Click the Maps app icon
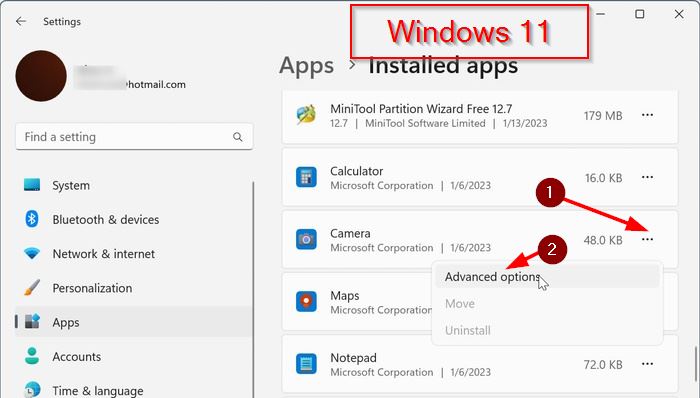The image size is (700, 398). pyautogui.click(x=306, y=302)
